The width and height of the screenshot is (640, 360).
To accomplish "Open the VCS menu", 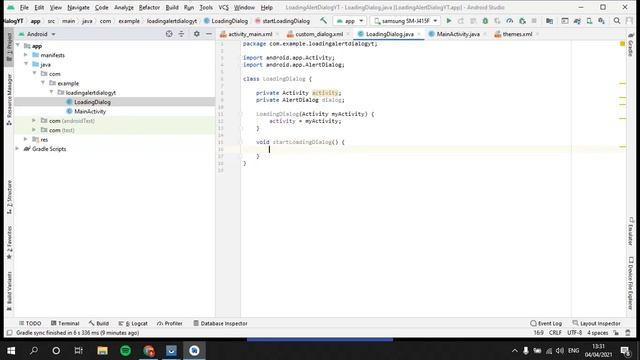I will (x=223, y=7).
